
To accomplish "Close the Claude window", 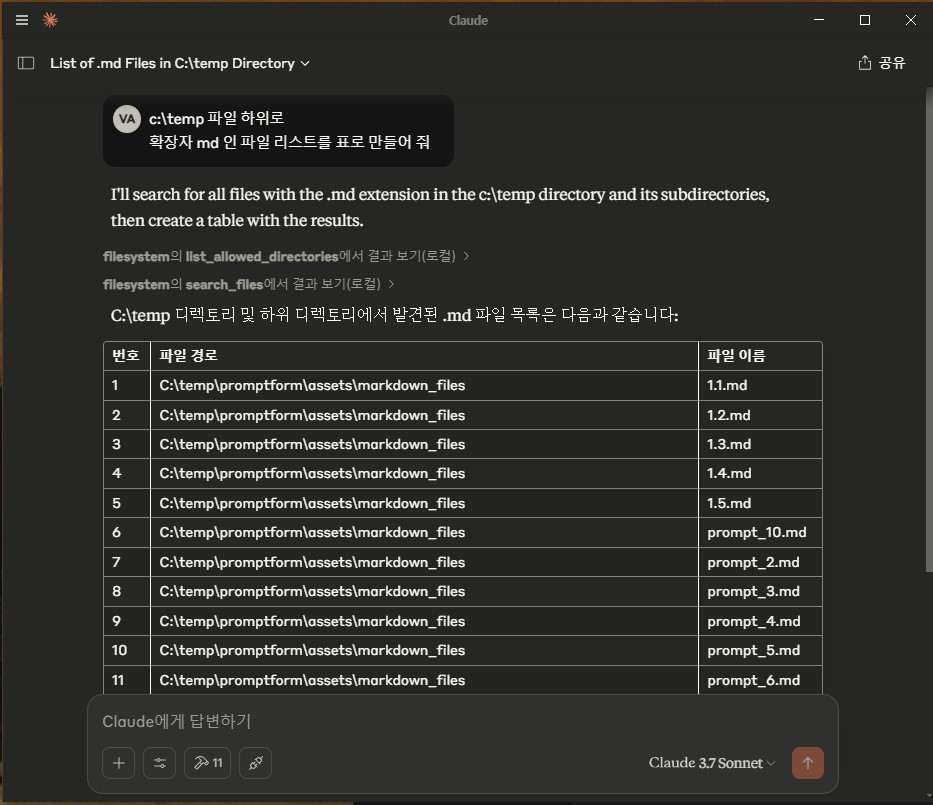I will coord(910,20).
